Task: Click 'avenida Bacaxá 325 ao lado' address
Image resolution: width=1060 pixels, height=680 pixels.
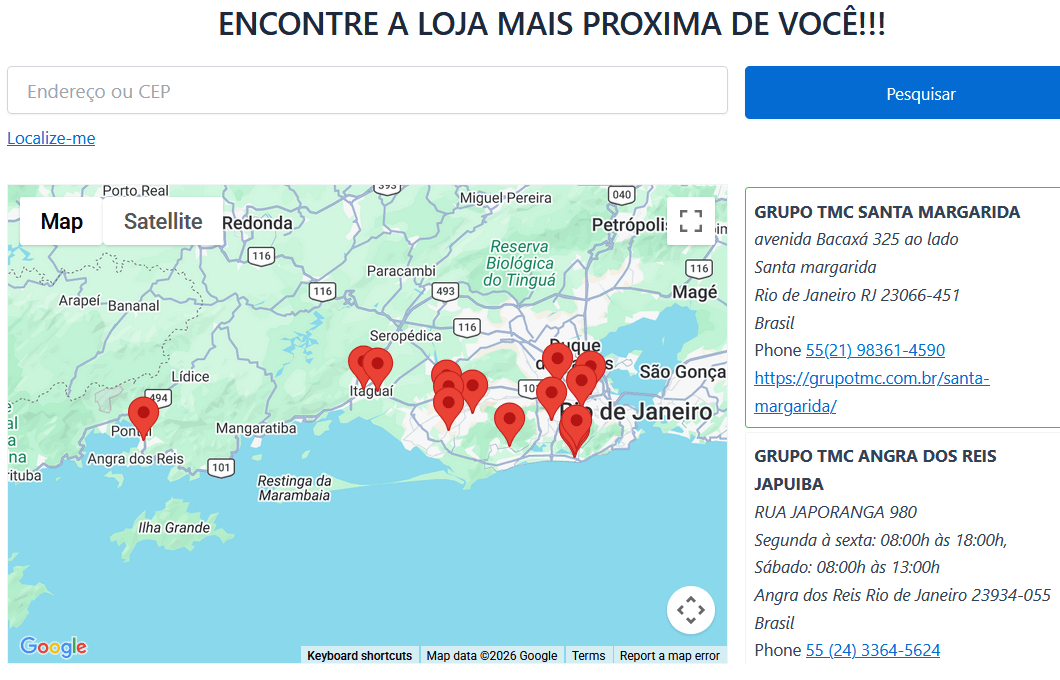Action: pos(856,239)
